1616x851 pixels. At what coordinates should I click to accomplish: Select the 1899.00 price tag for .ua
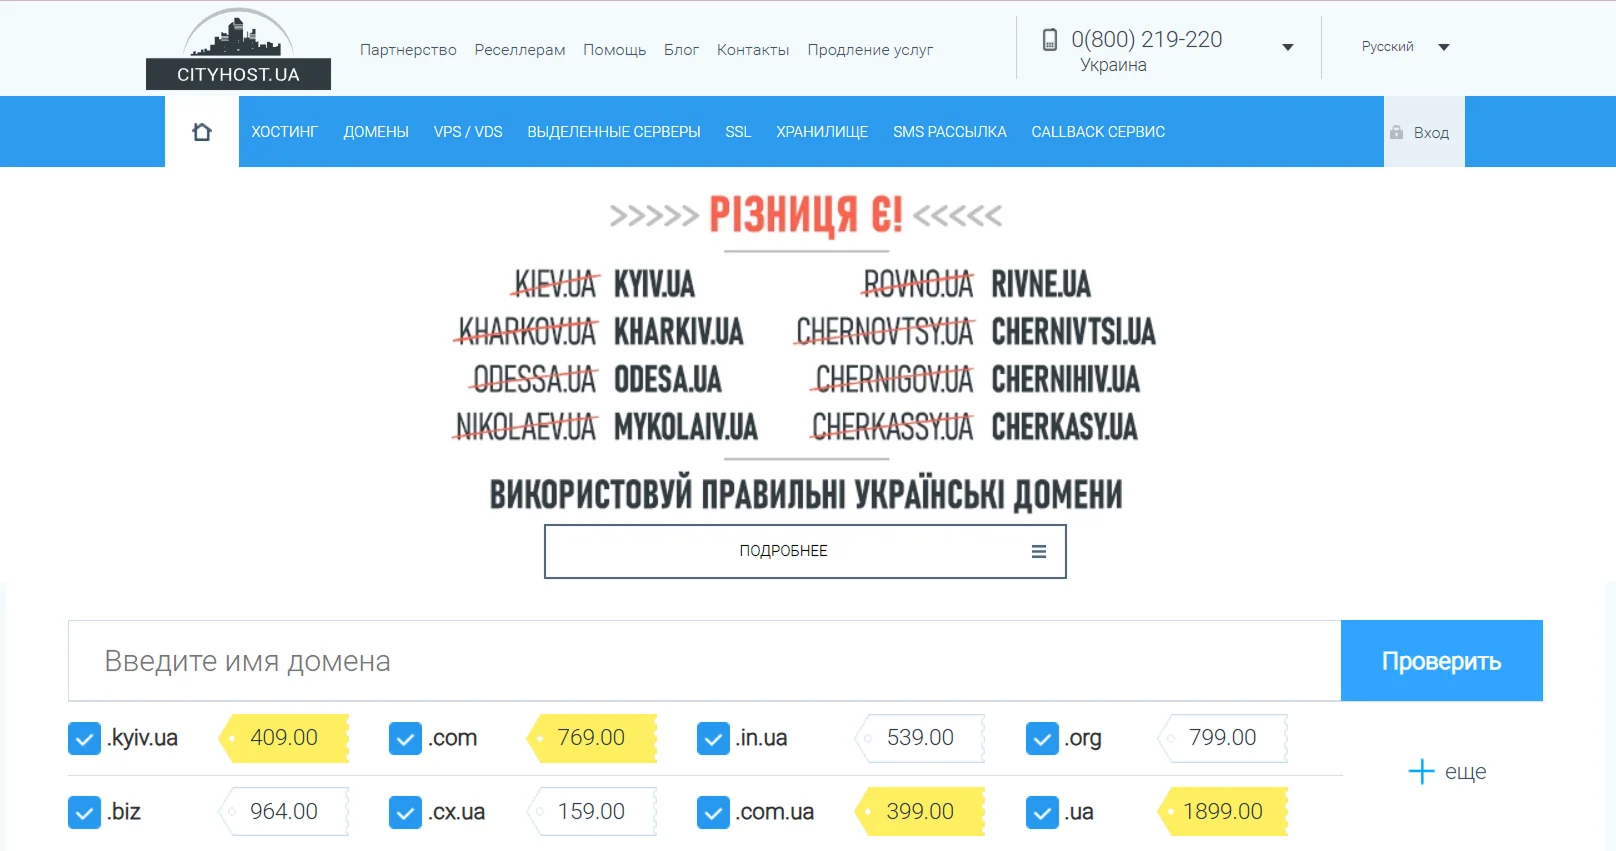tap(1222, 812)
